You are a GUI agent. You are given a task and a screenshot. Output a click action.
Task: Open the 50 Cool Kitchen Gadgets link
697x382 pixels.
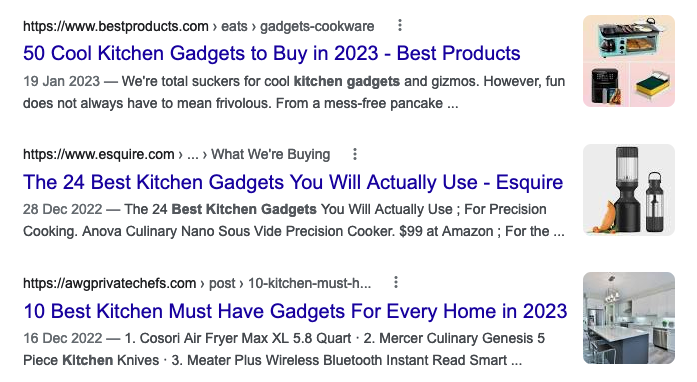tap(272, 53)
